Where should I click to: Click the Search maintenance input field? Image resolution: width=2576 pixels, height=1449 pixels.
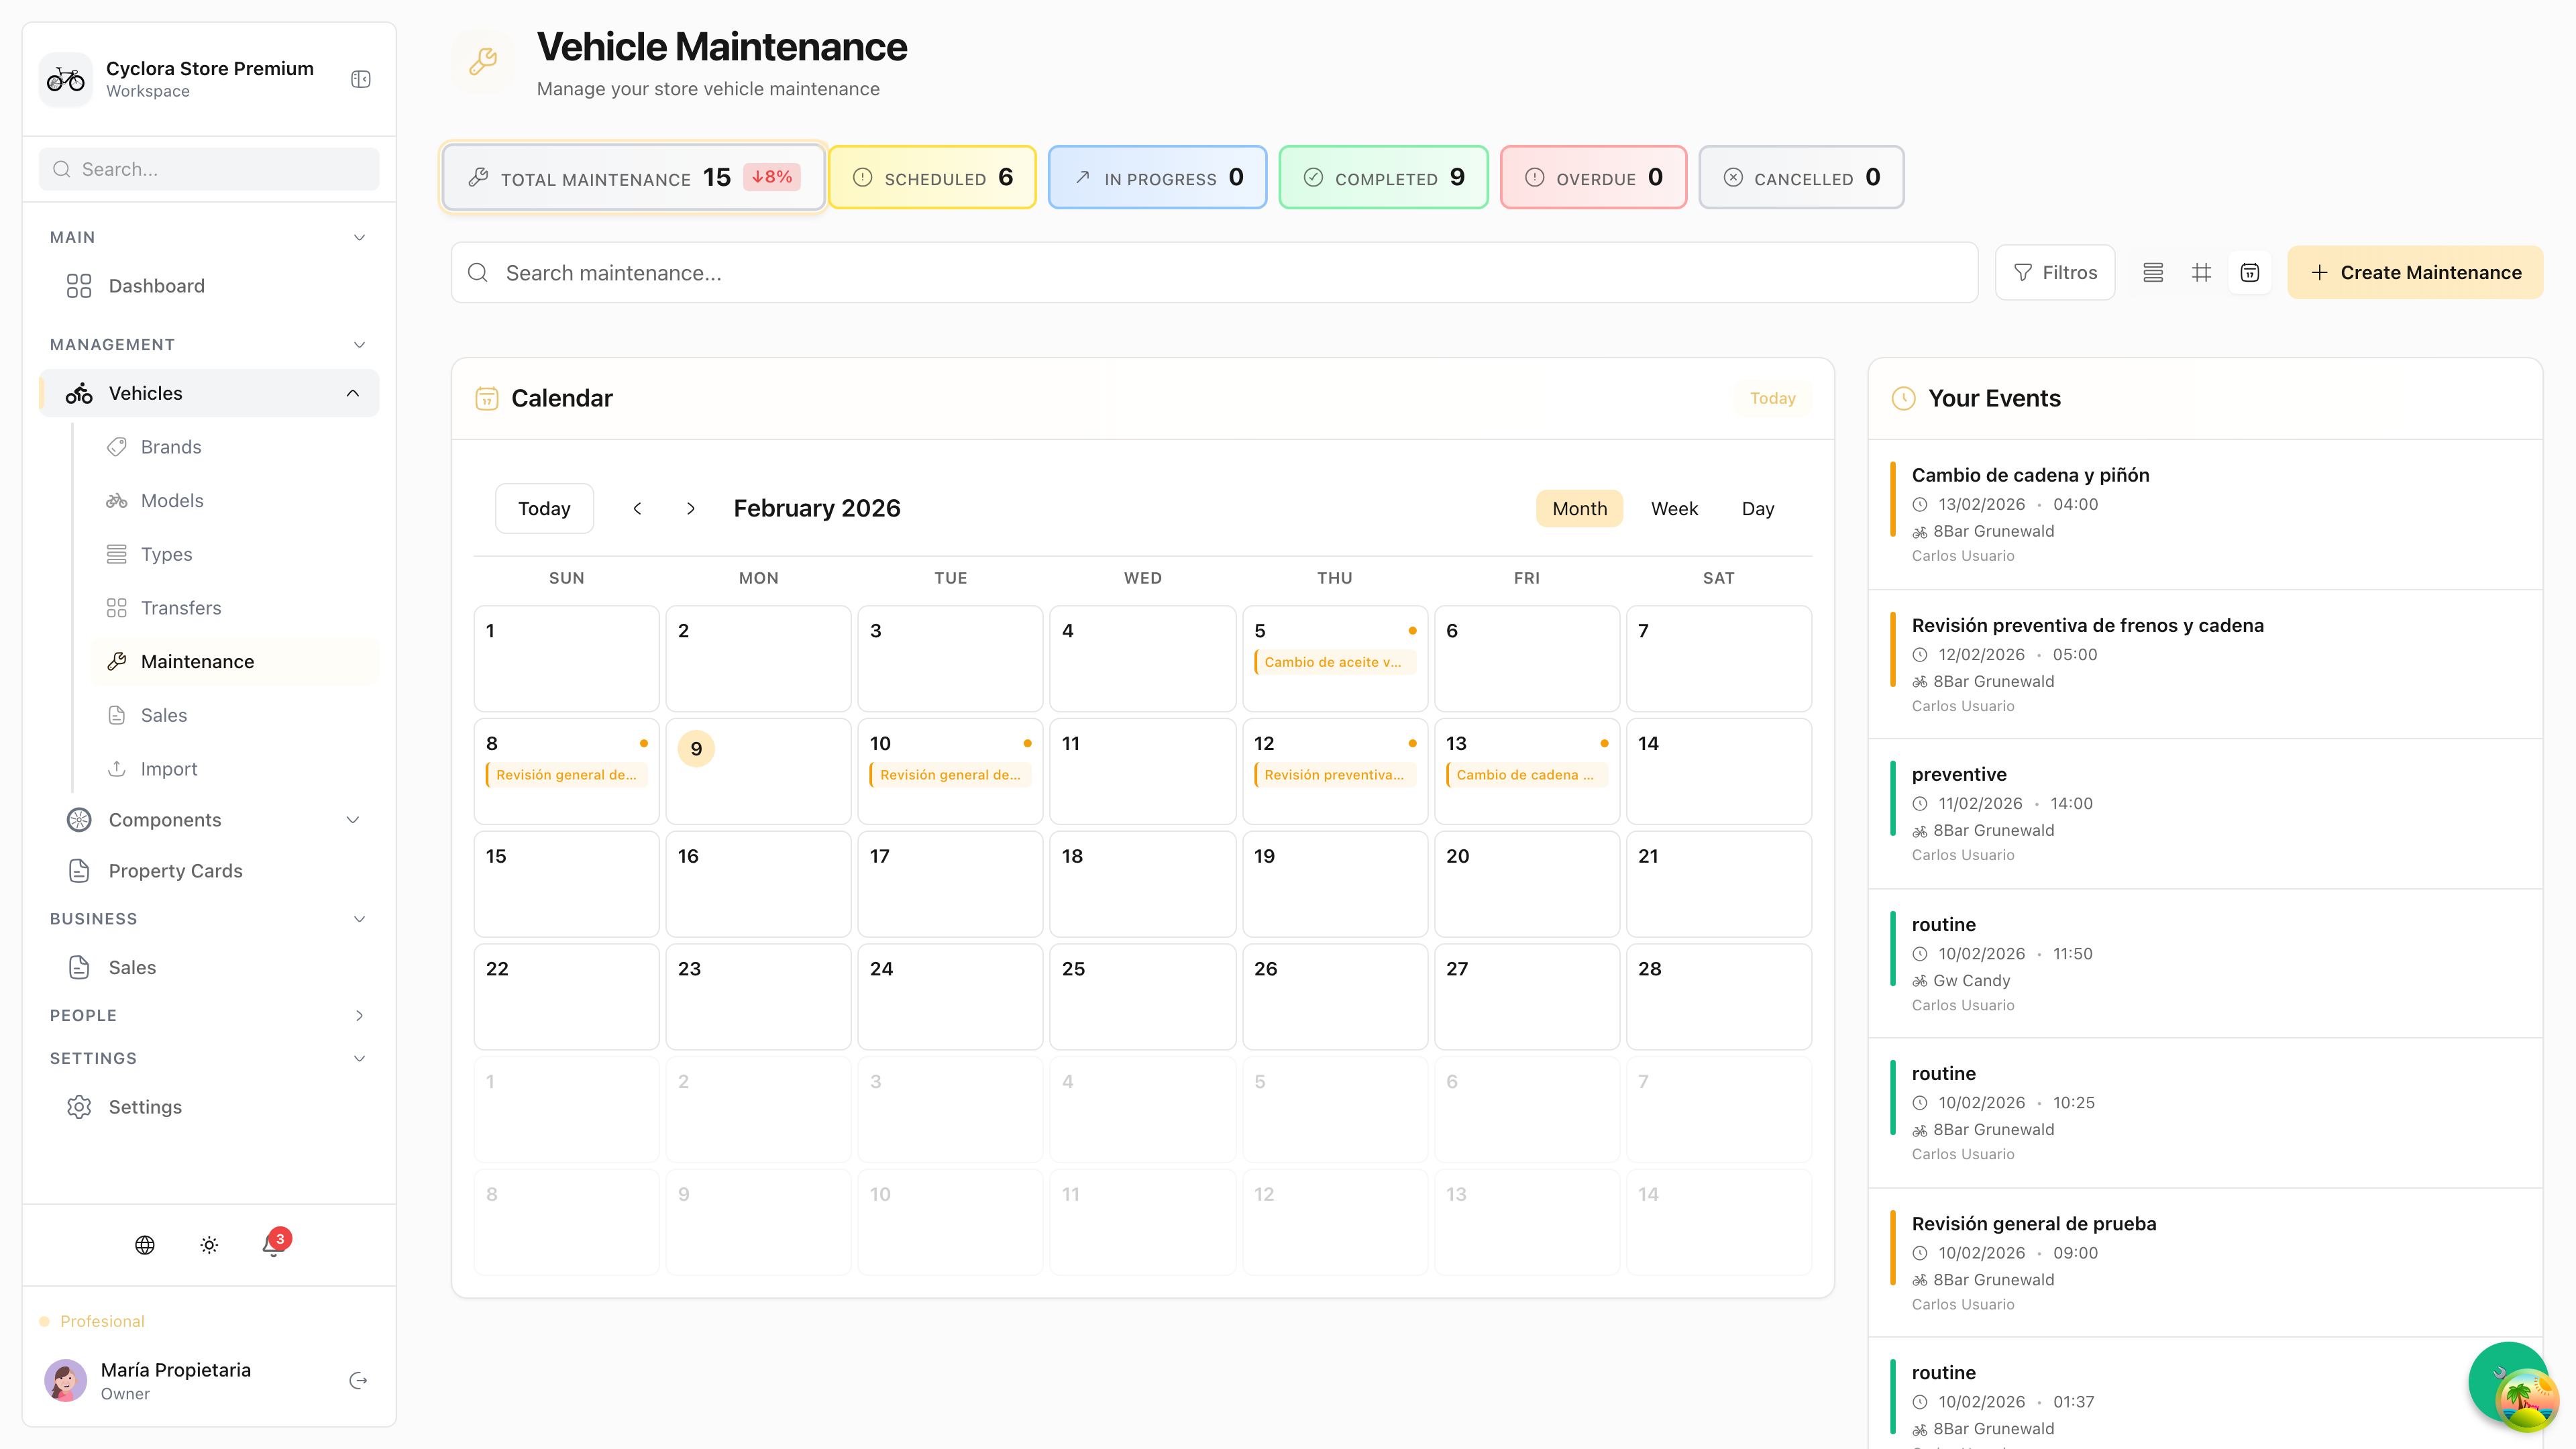(x=1214, y=272)
